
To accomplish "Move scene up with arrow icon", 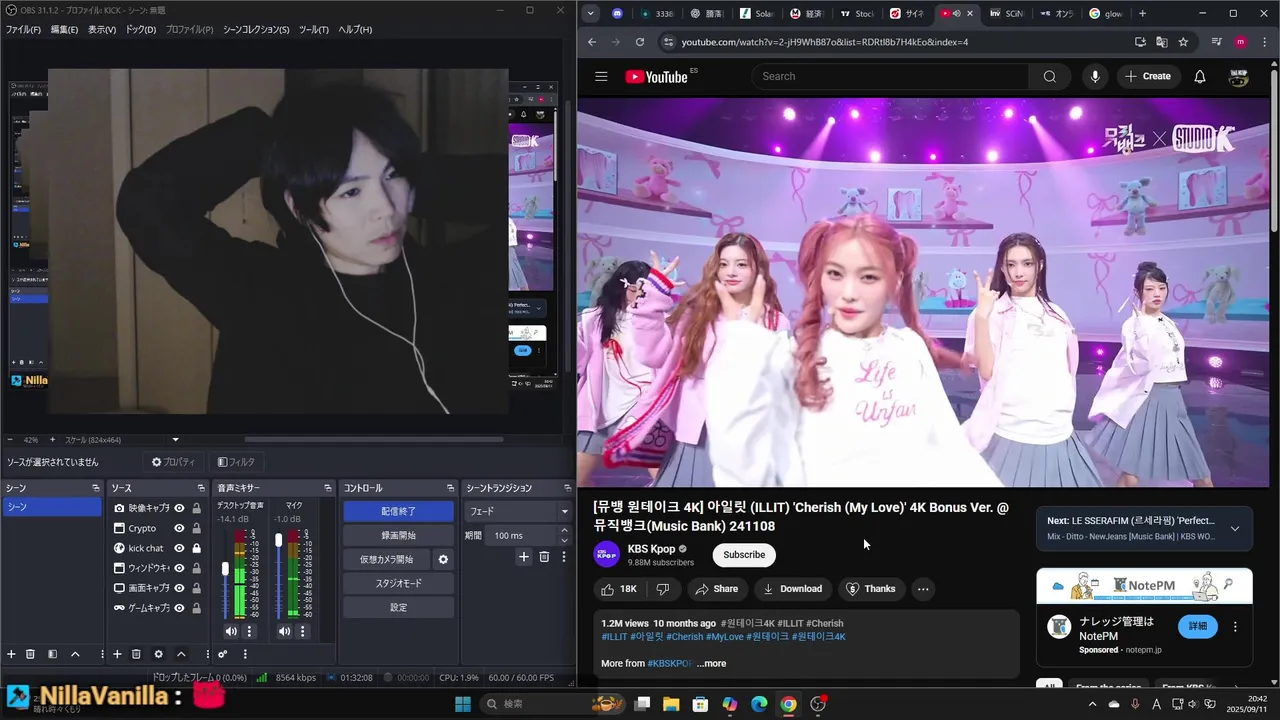I will coord(75,654).
